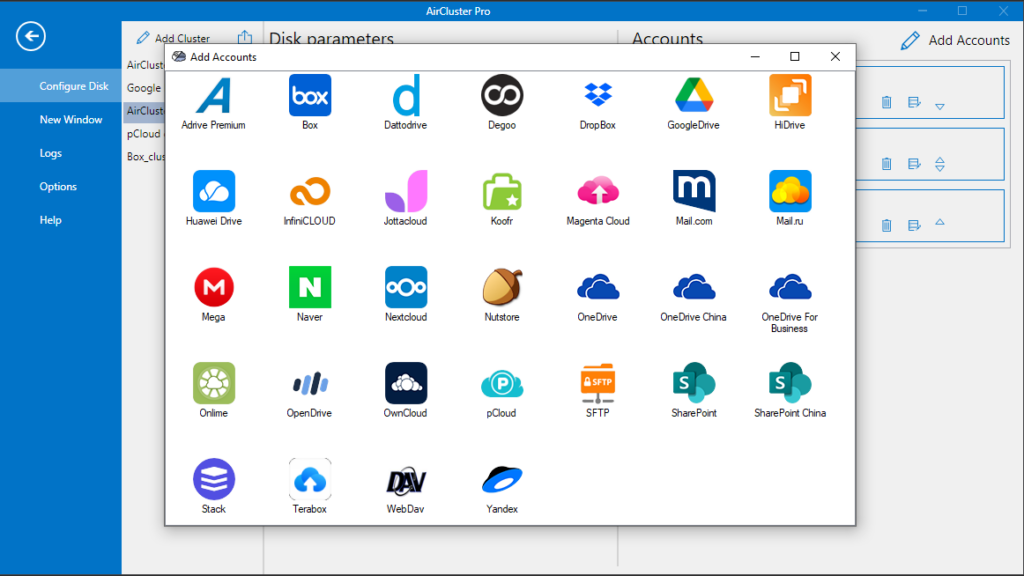Viewport: 1024px width, 576px height.
Task: Select the pCloud cluster in the list
Action: pos(144,133)
